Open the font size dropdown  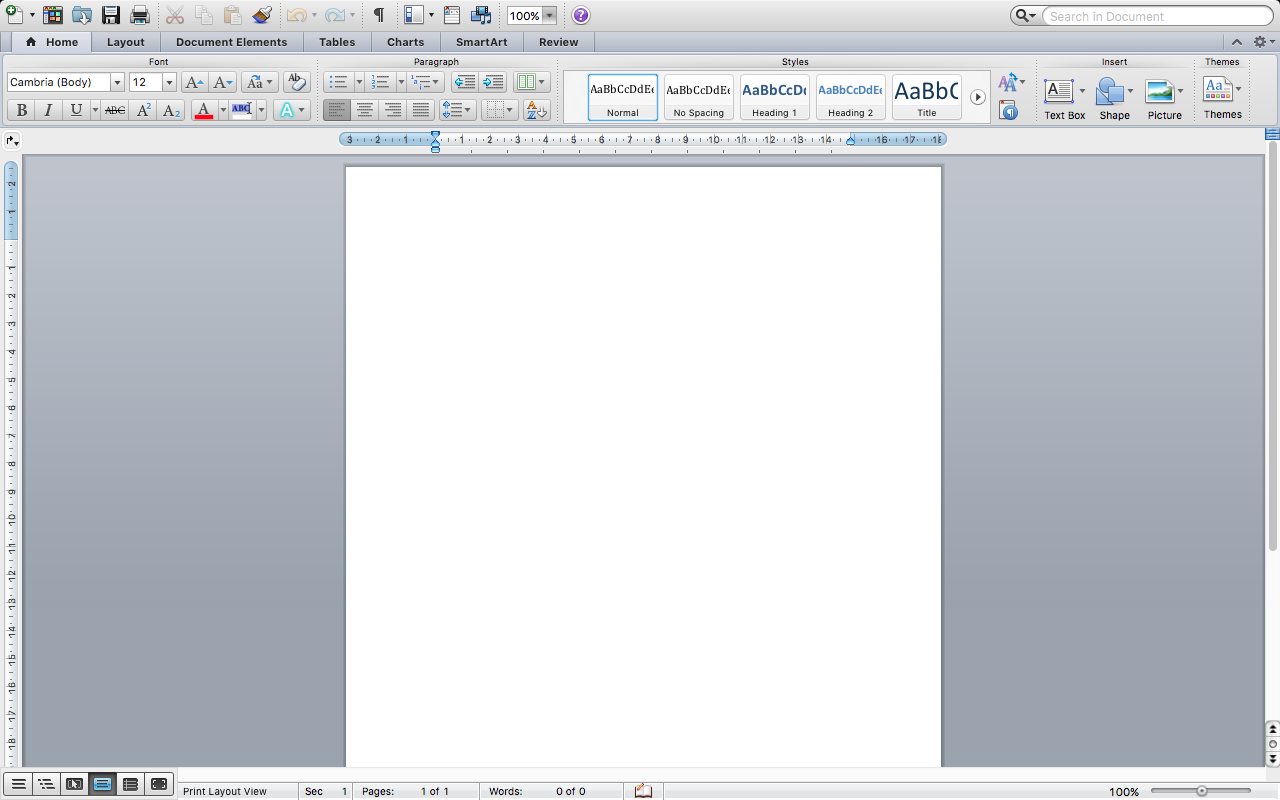coord(169,83)
